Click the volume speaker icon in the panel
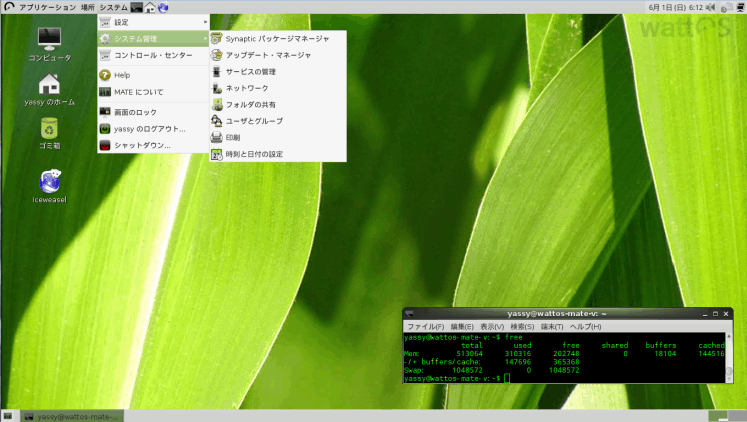Viewport: 747px width, 422px height. click(x=710, y=7)
